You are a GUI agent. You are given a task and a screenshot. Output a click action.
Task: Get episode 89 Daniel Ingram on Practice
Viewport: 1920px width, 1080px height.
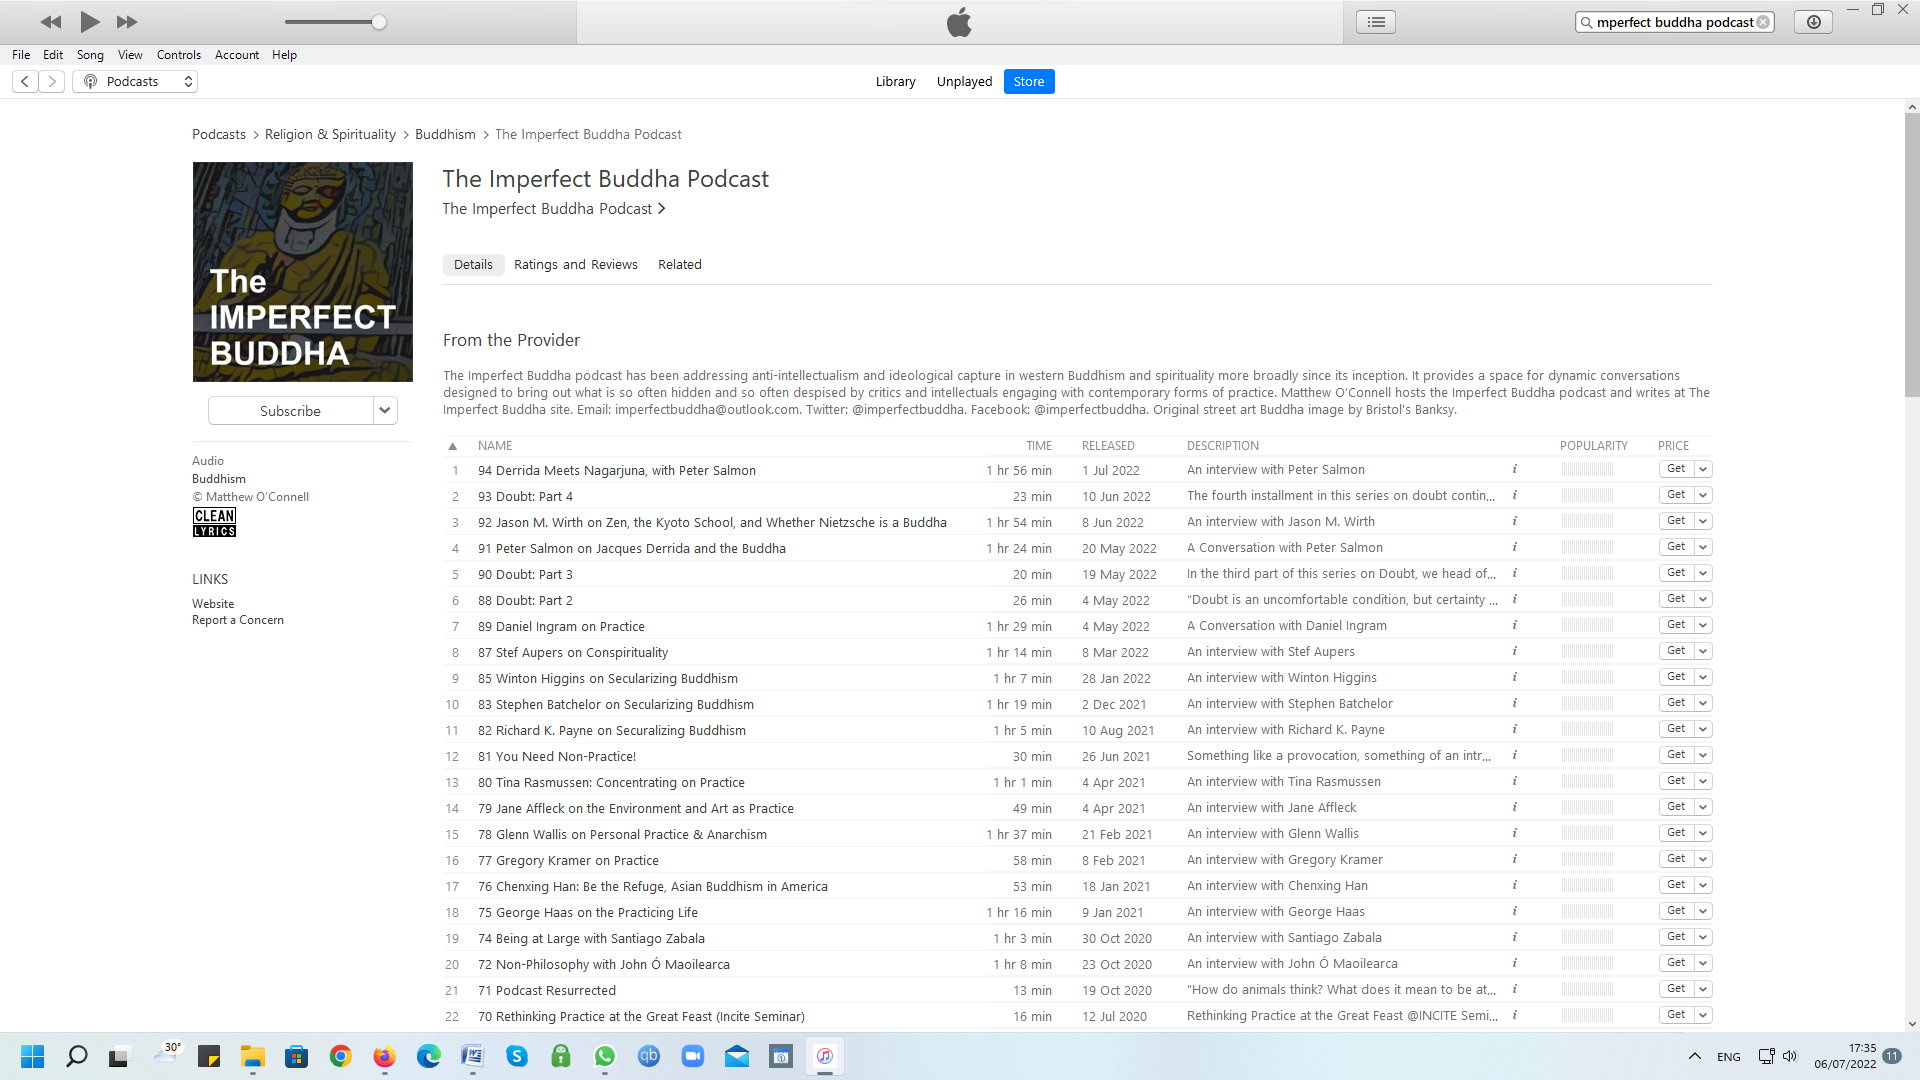1676,625
